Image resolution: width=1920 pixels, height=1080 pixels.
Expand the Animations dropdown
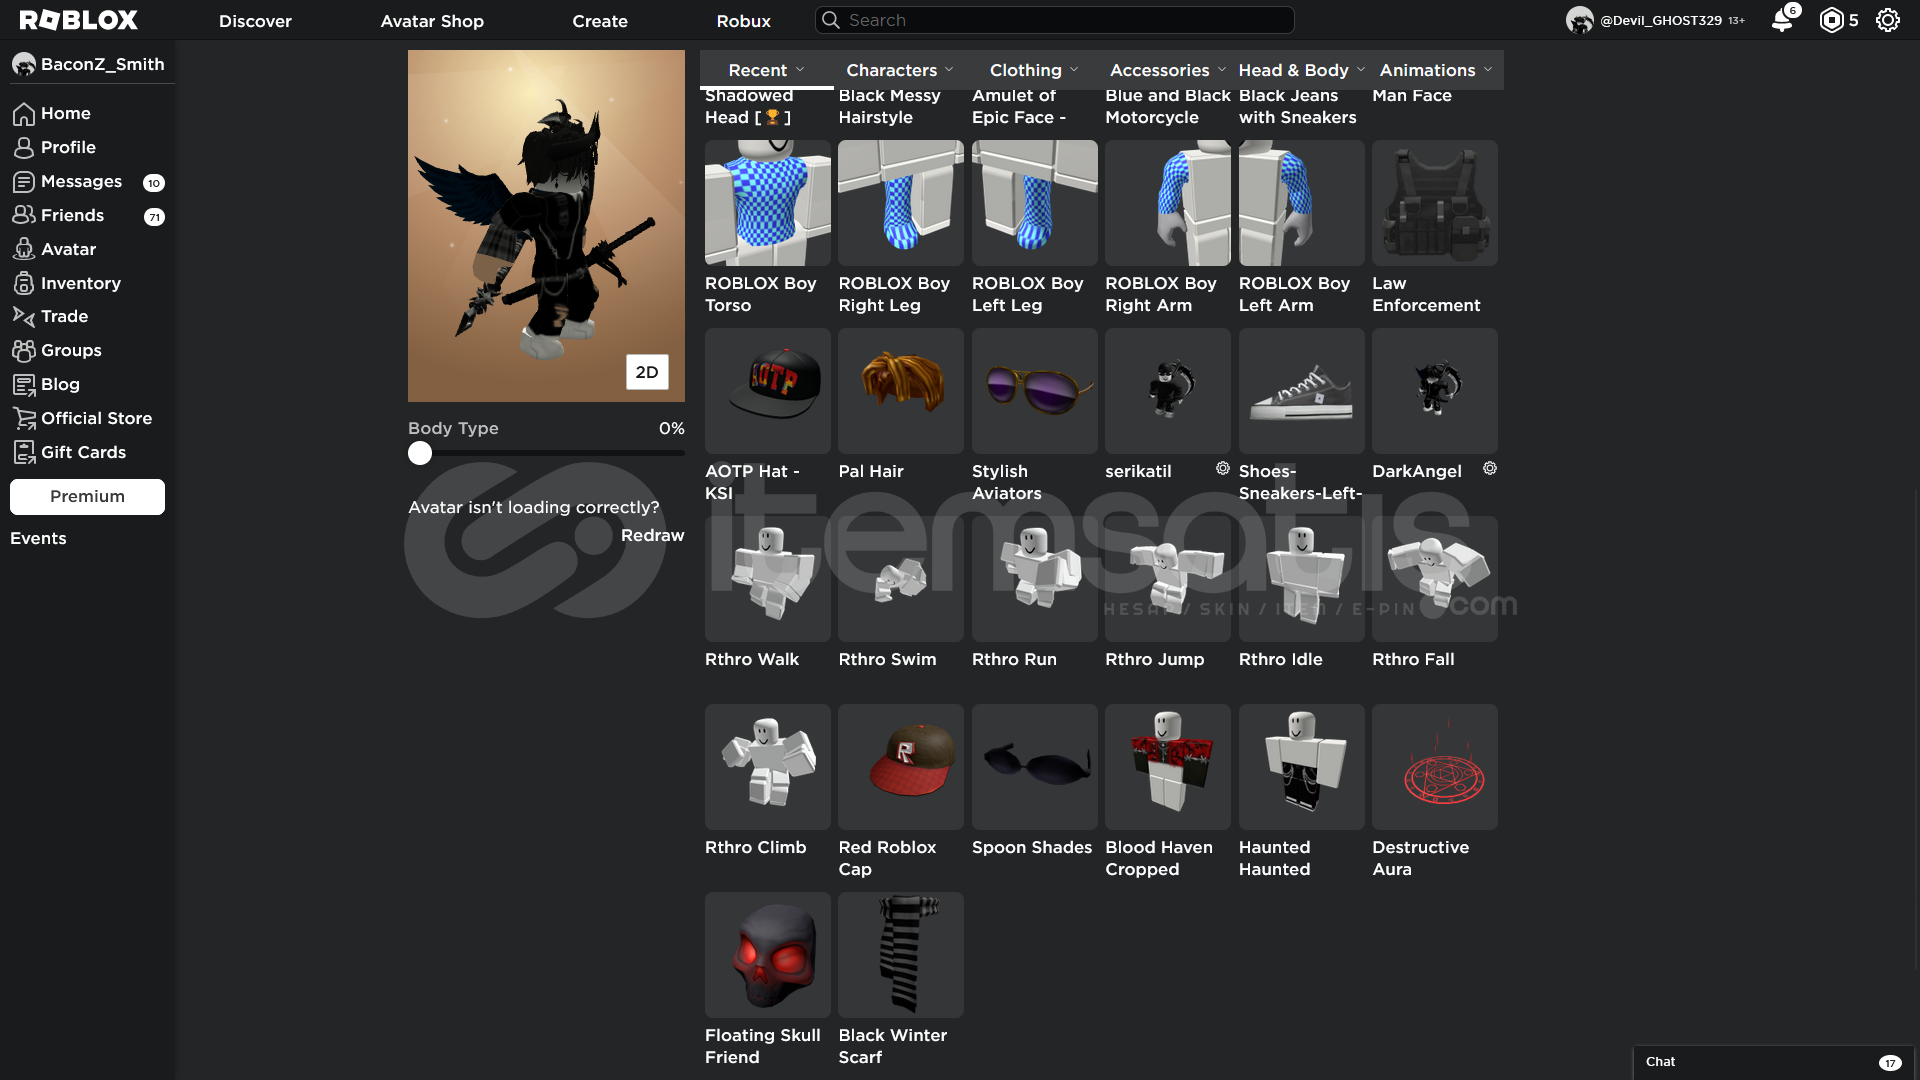pyautogui.click(x=1435, y=70)
